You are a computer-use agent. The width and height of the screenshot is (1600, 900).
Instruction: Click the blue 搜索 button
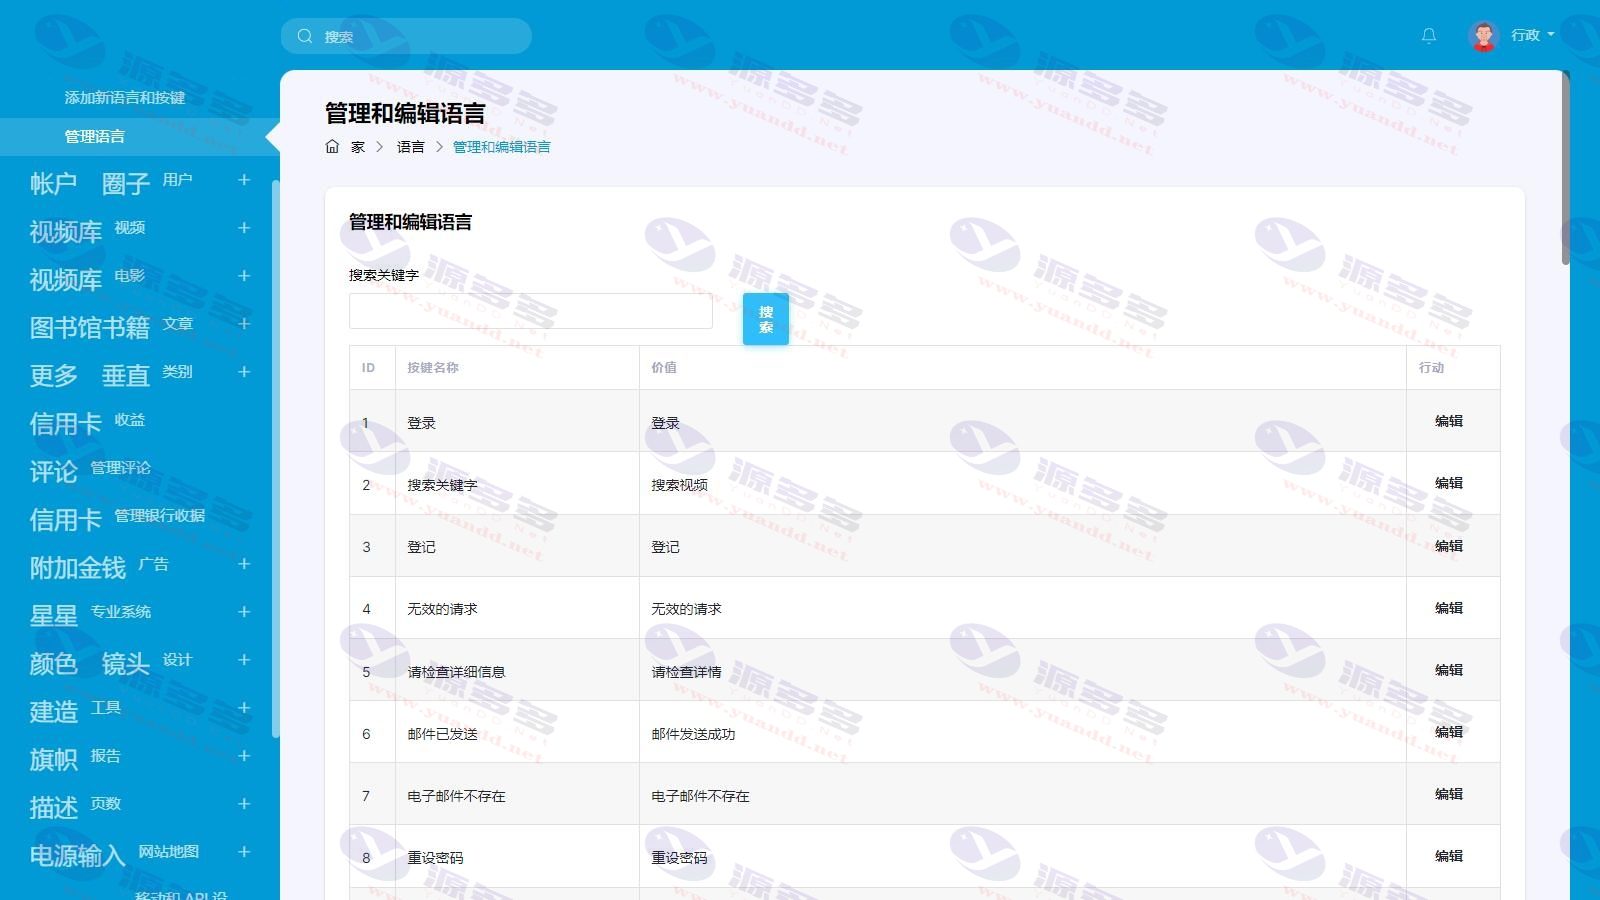(766, 319)
